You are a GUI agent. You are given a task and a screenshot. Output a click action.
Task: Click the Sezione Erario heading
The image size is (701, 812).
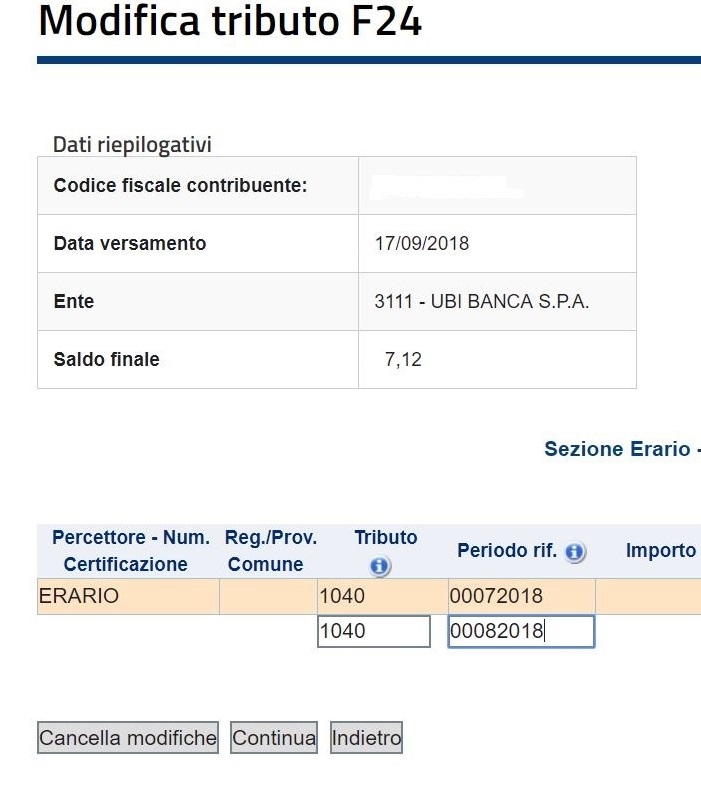(617, 449)
